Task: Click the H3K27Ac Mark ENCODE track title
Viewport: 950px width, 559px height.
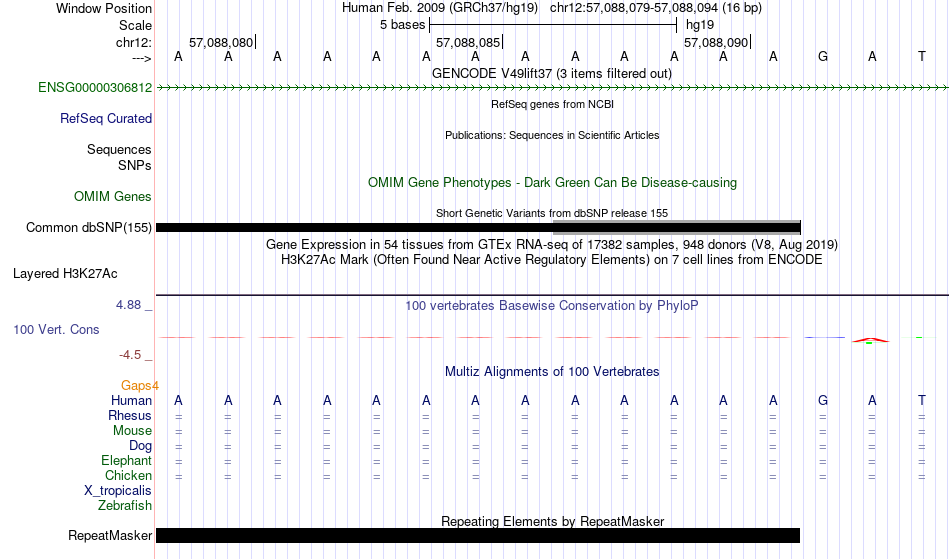Action: point(552,260)
